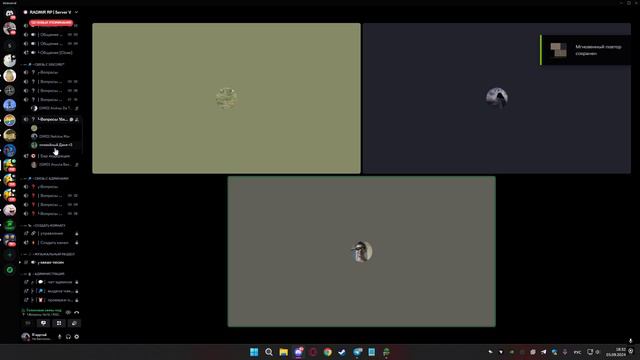Open the Explore Discoverable Servers compass icon
This screenshot has width=640, height=360.
point(10,270)
